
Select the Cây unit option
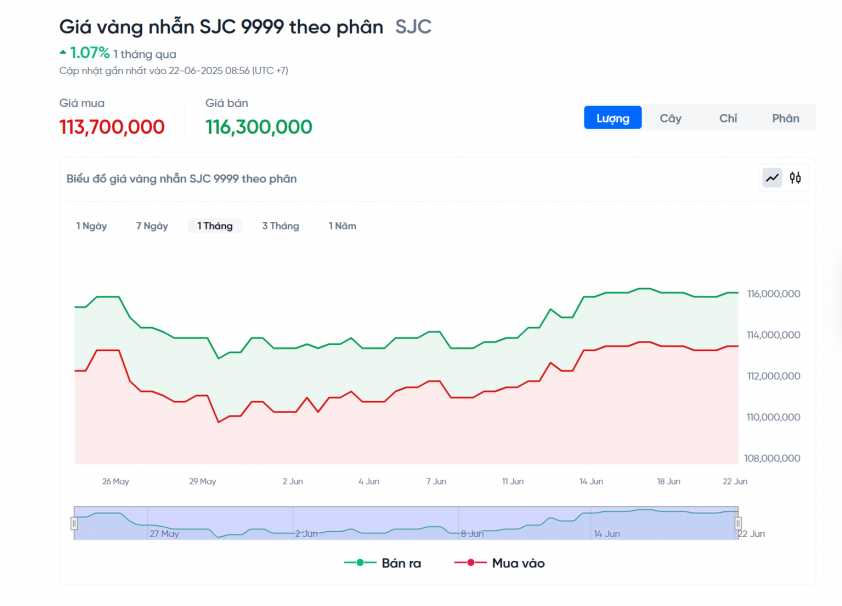coord(670,118)
